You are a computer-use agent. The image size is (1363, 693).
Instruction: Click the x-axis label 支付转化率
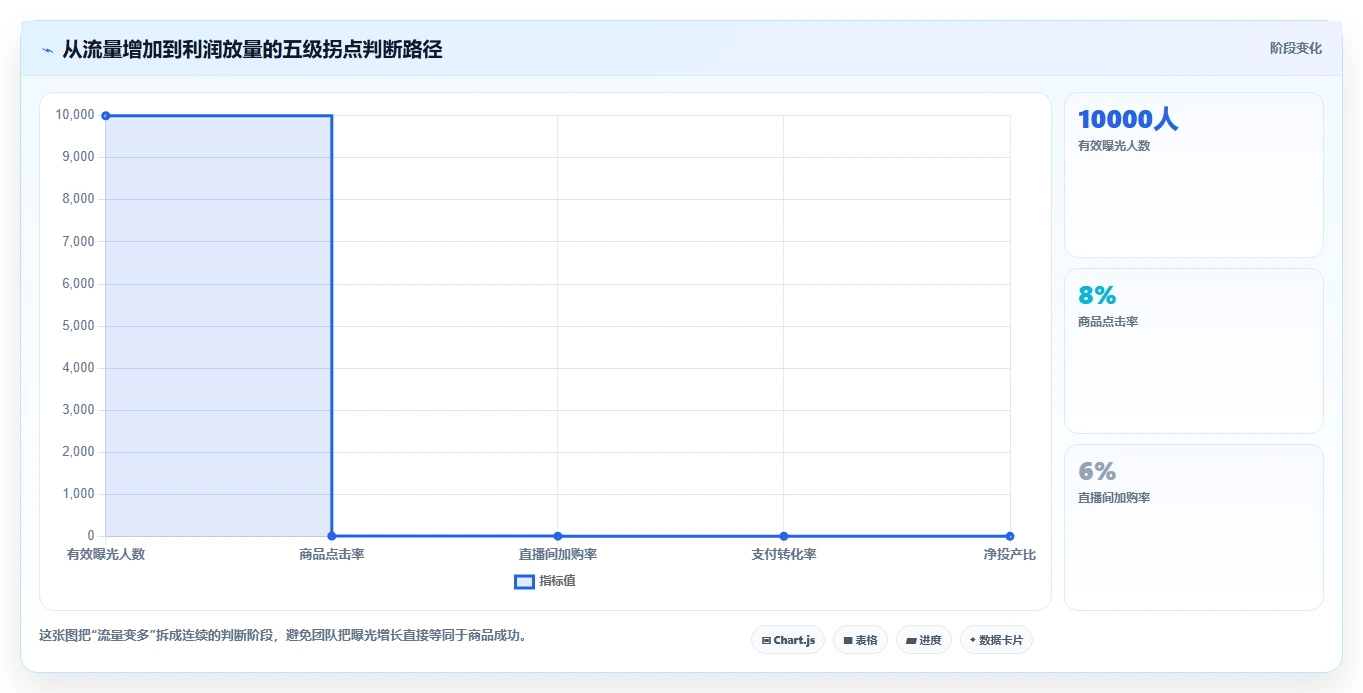coord(783,554)
